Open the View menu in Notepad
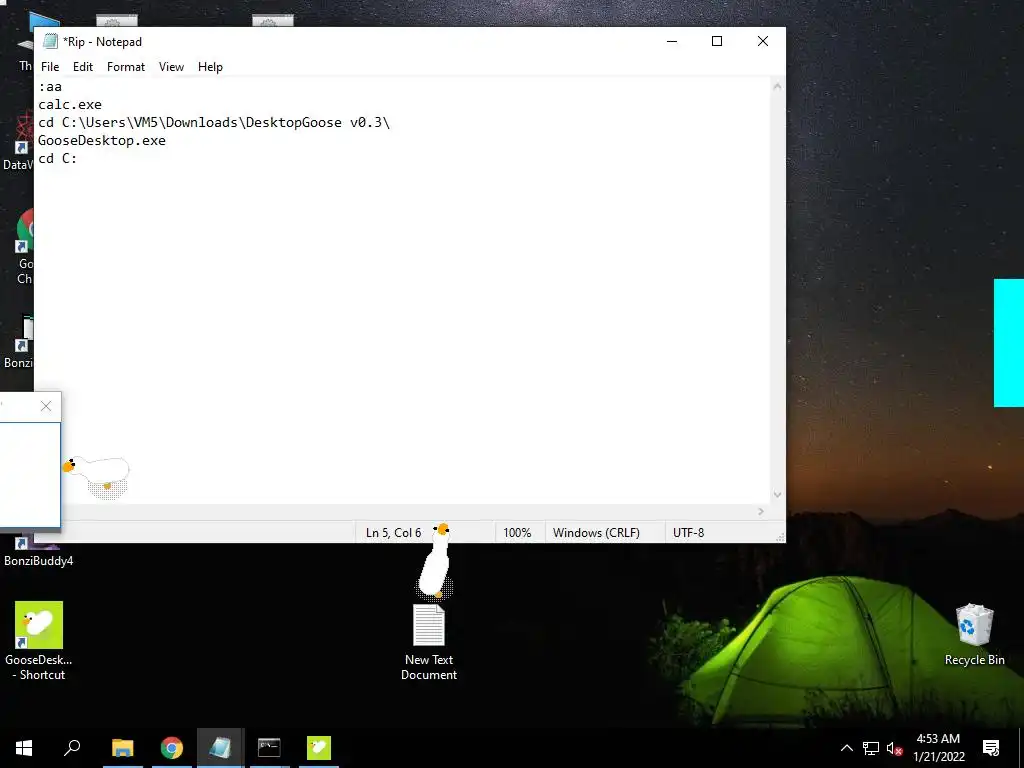Screen dimensions: 1024x768 171,67
